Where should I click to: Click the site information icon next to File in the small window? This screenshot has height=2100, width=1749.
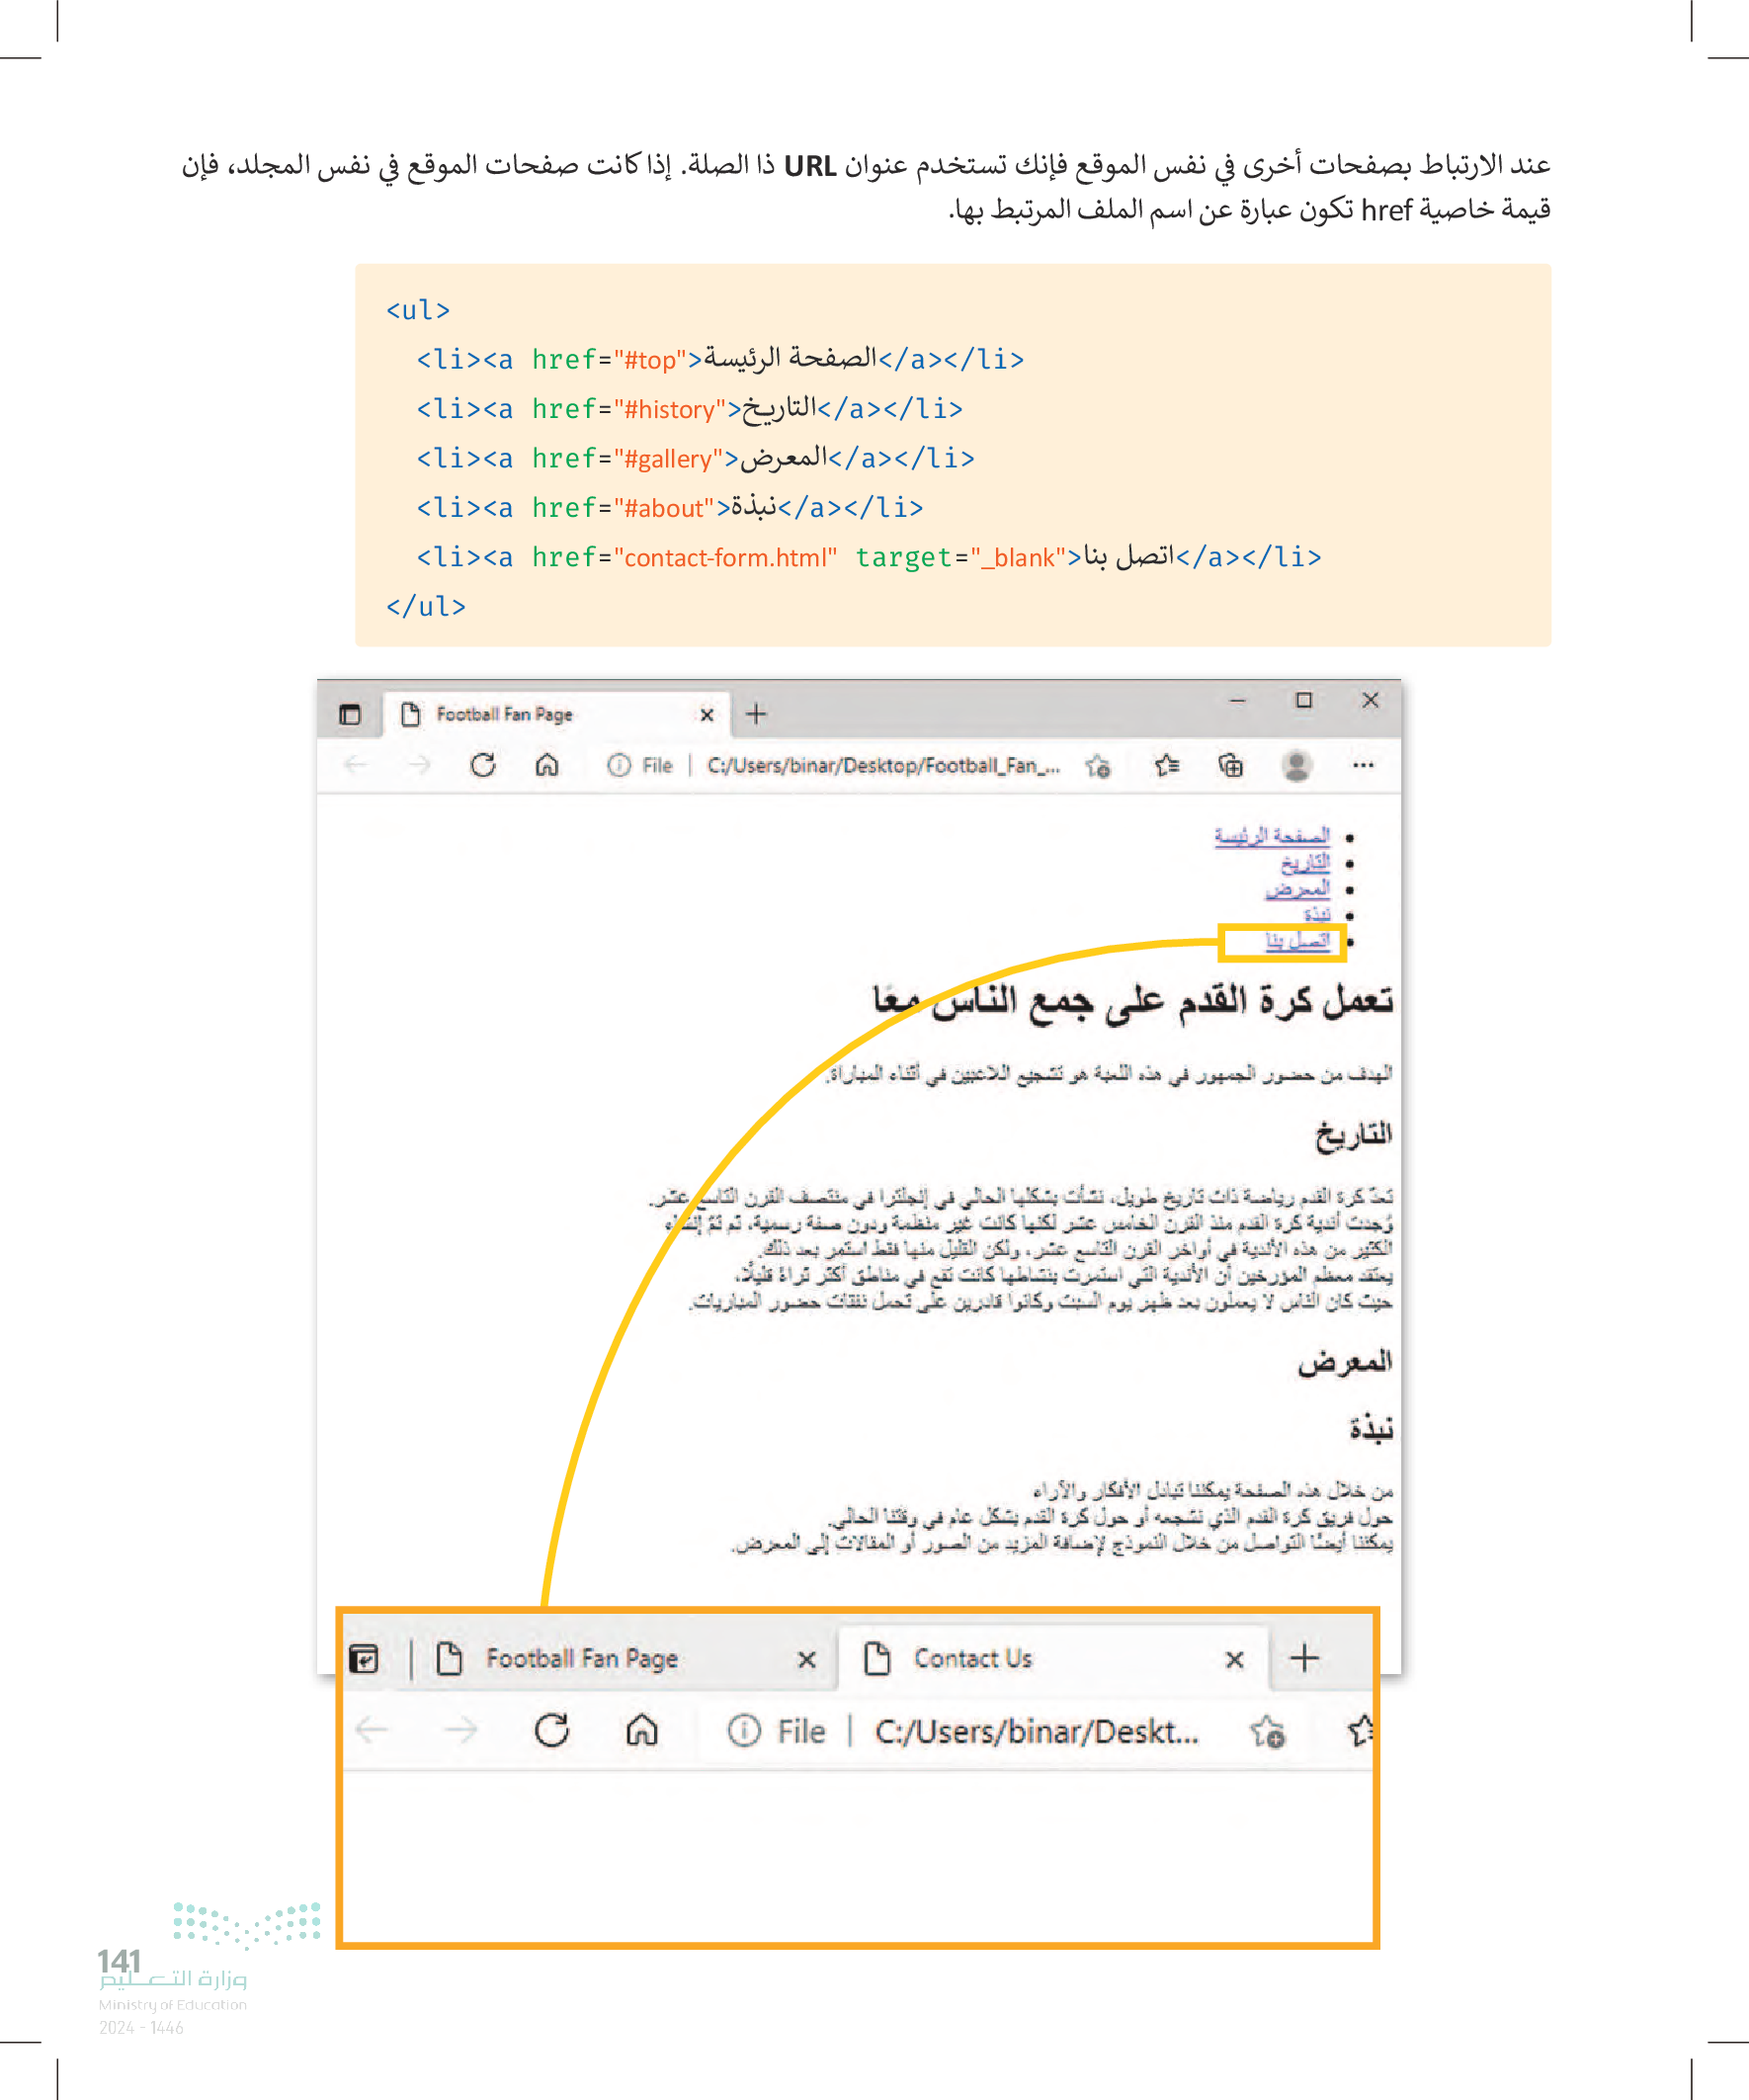coord(619,765)
